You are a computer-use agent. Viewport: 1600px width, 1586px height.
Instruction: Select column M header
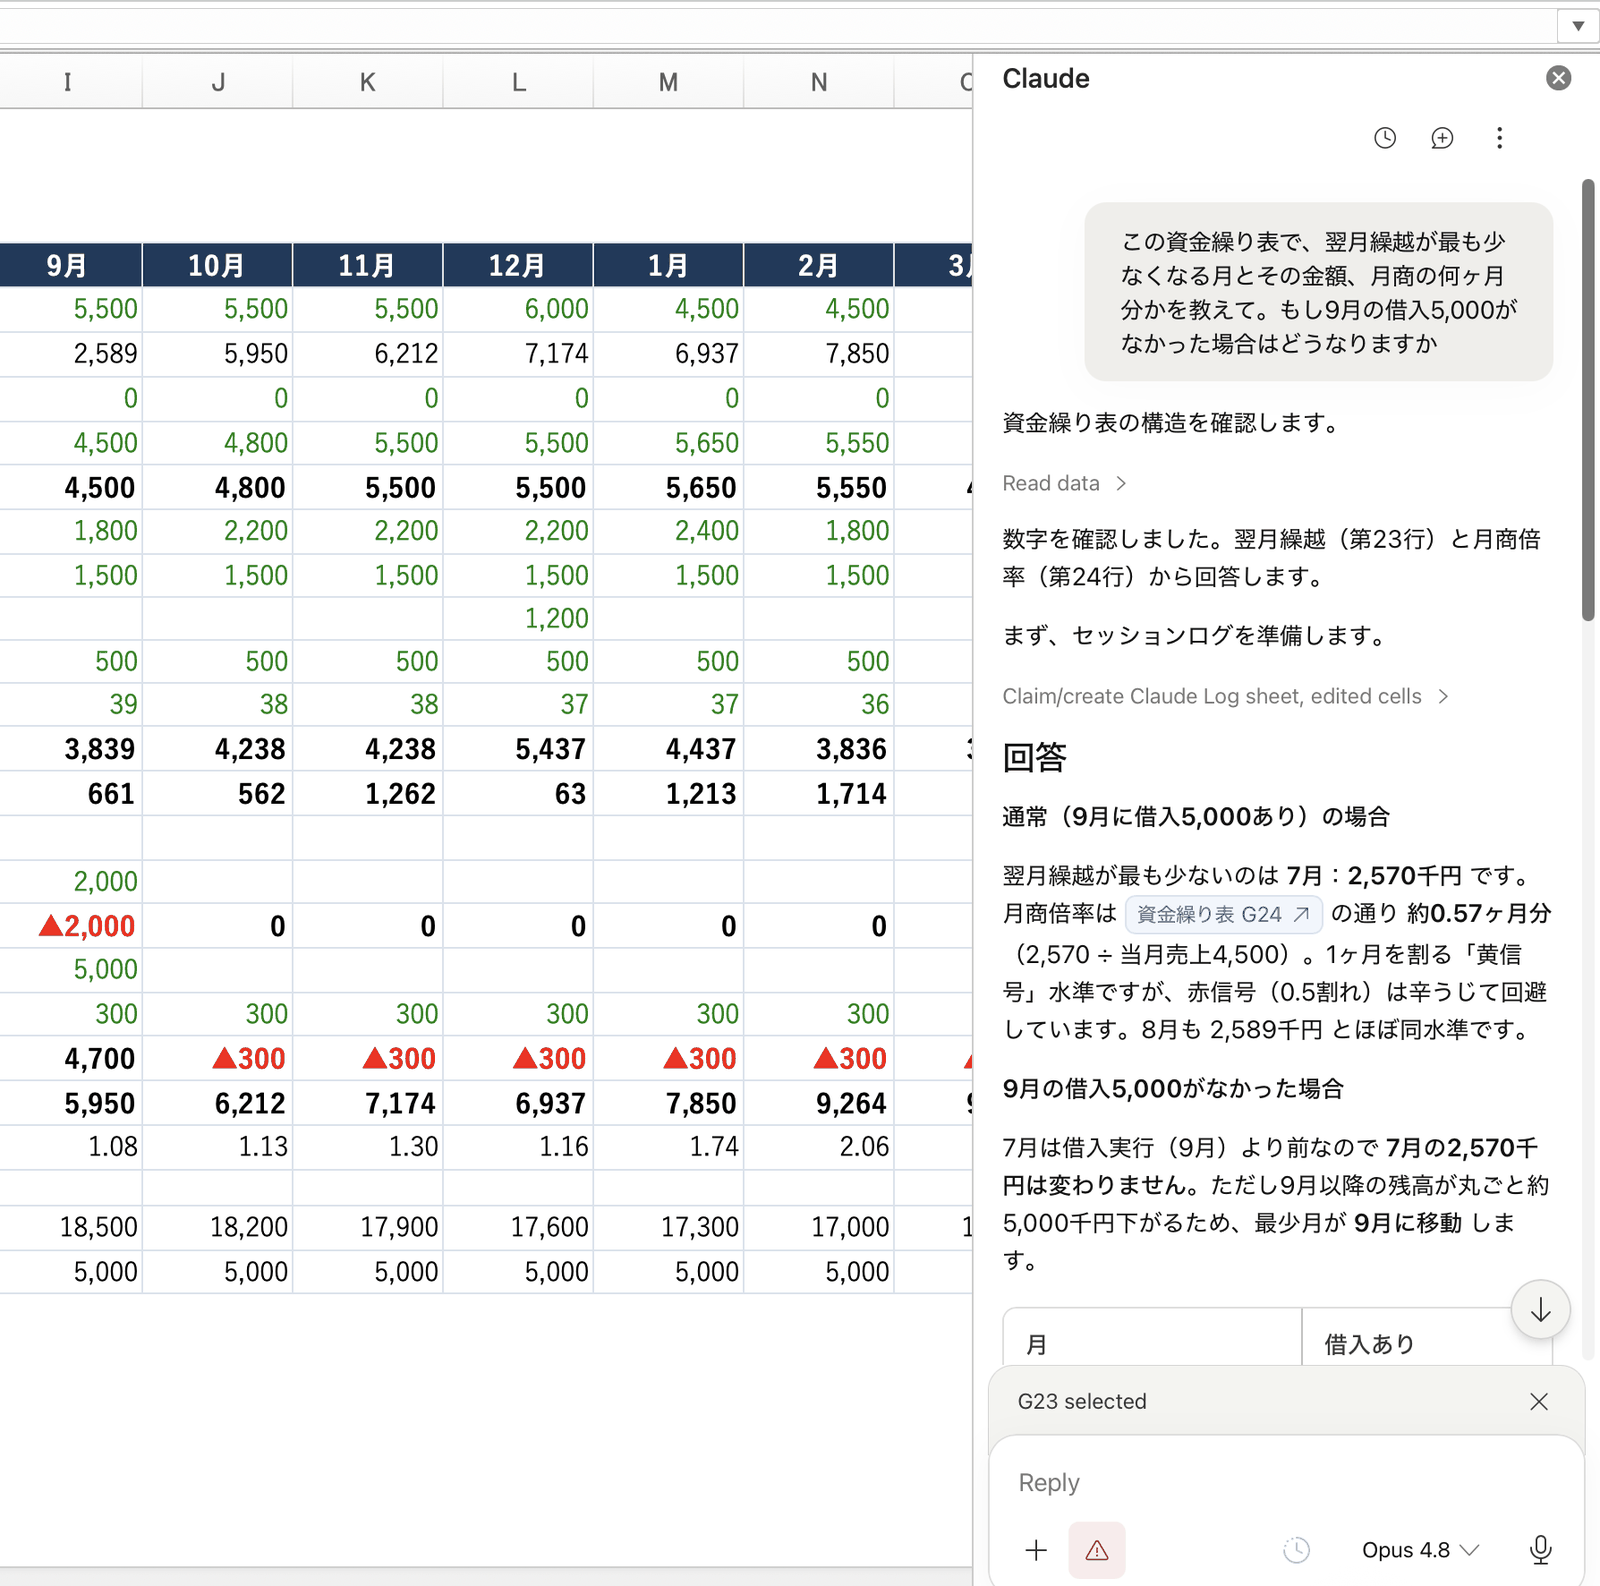pyautogui.click(x=668, y=82)
